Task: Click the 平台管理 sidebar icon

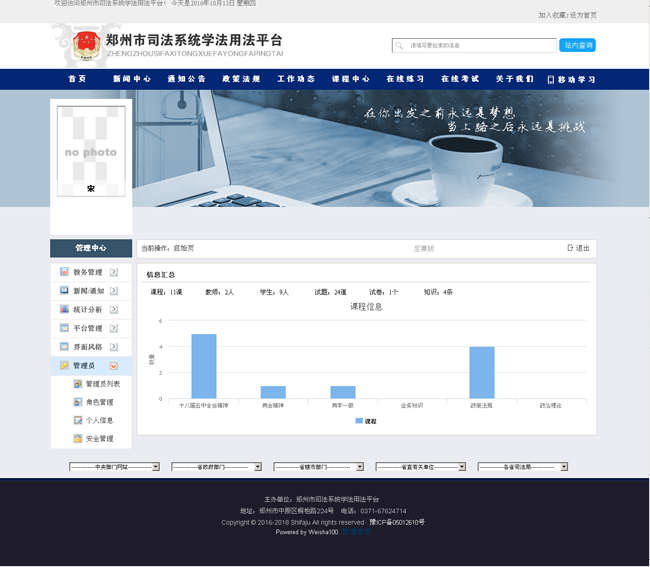Action: pyautogui.click(x=64, y=328)
